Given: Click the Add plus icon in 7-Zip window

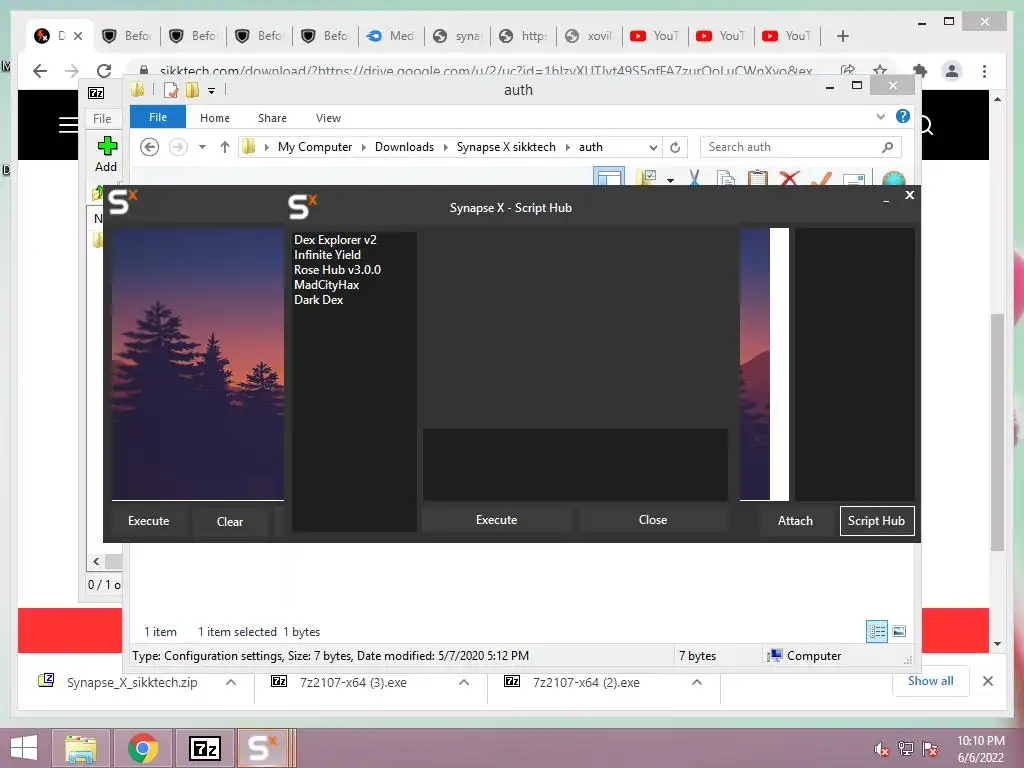Looking at the screenshot, I should 107,146.
